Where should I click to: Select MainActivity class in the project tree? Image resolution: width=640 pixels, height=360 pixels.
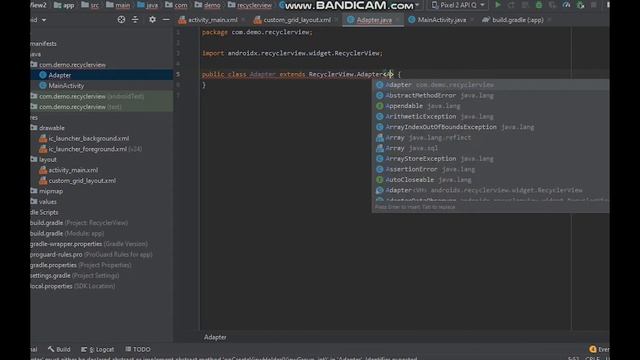[66, 86]
